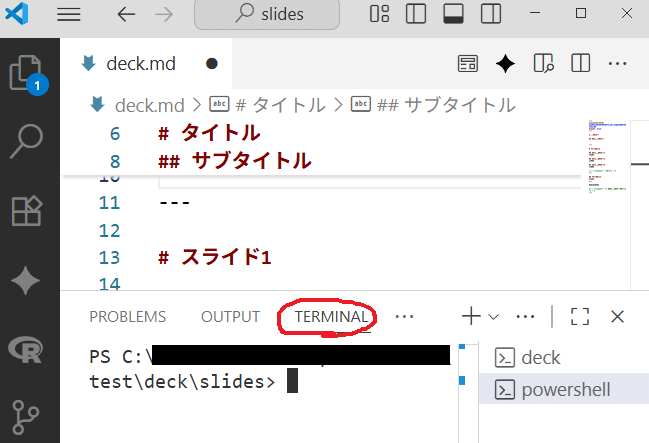Open the R extension view in activity bar
This screenshot has width=649, height=443.
coord(26,349)
